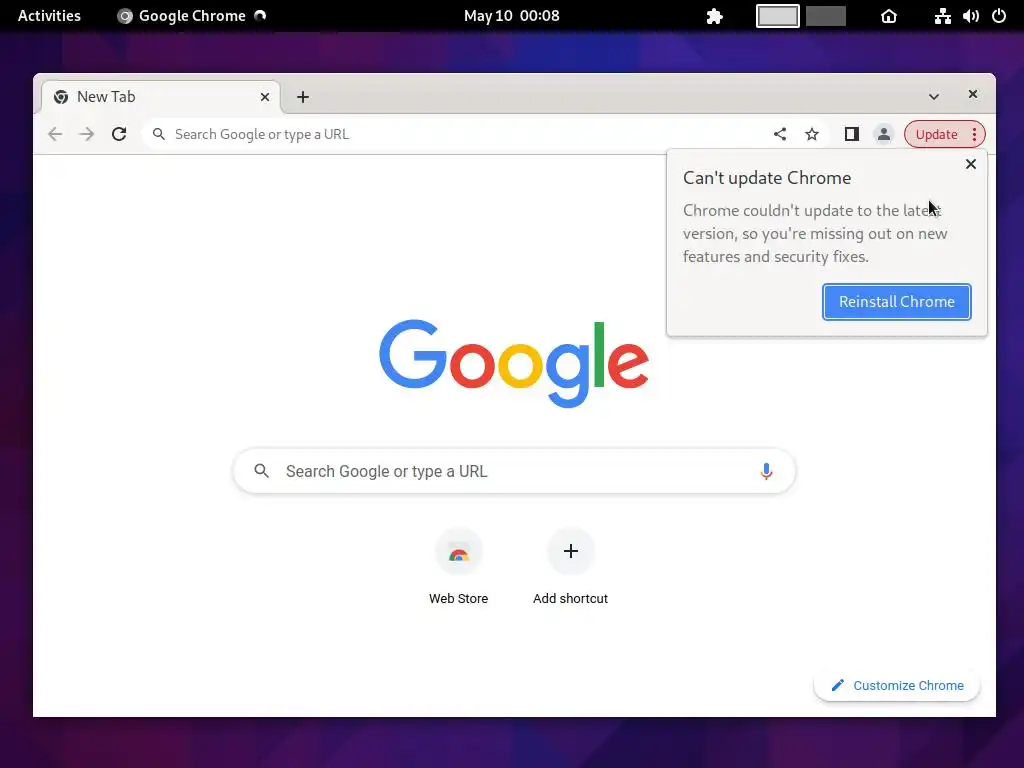Click the pencil icon in Customize Chrome
Image resolution: width=1024 pixels, height=768 pixels.
click(837, 686)
